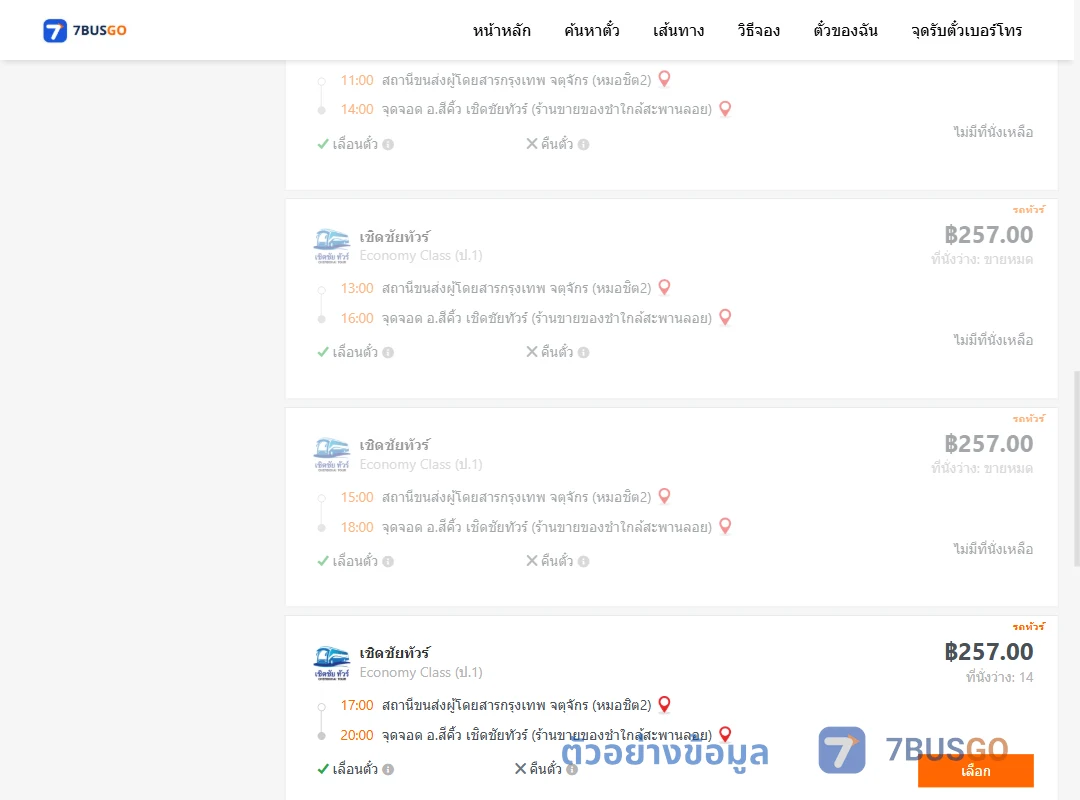
Task: Click Economy Class (ป.1) on 17:00 trip
Action: tap(421, 673)
